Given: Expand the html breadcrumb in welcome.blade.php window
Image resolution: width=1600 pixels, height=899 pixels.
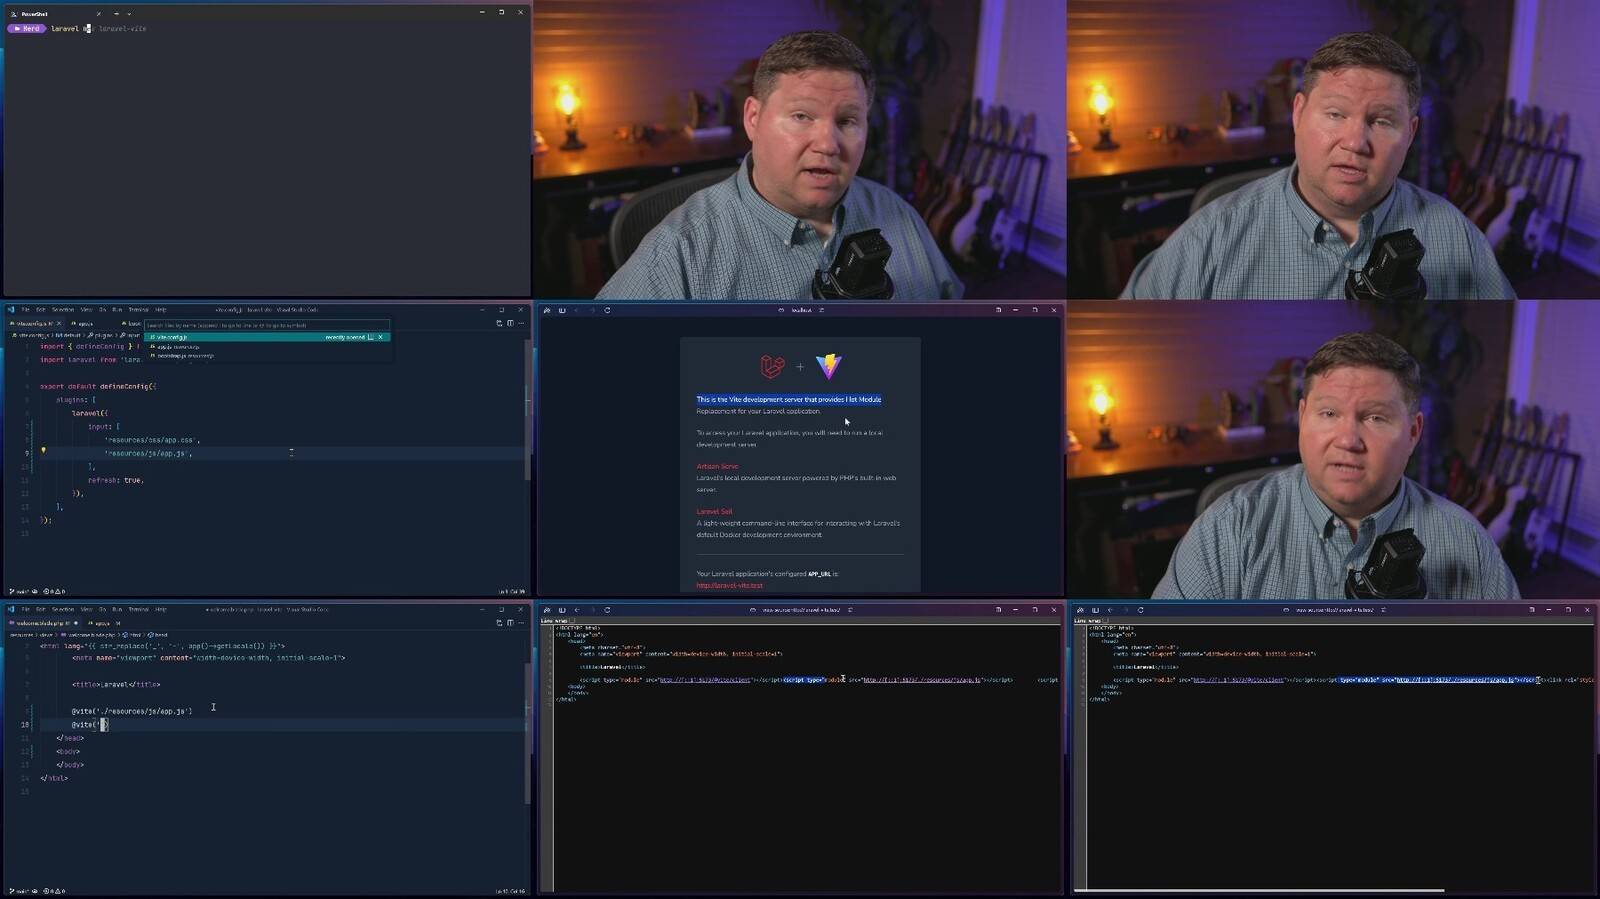Looking at the screenshot, I should (133, 635).
